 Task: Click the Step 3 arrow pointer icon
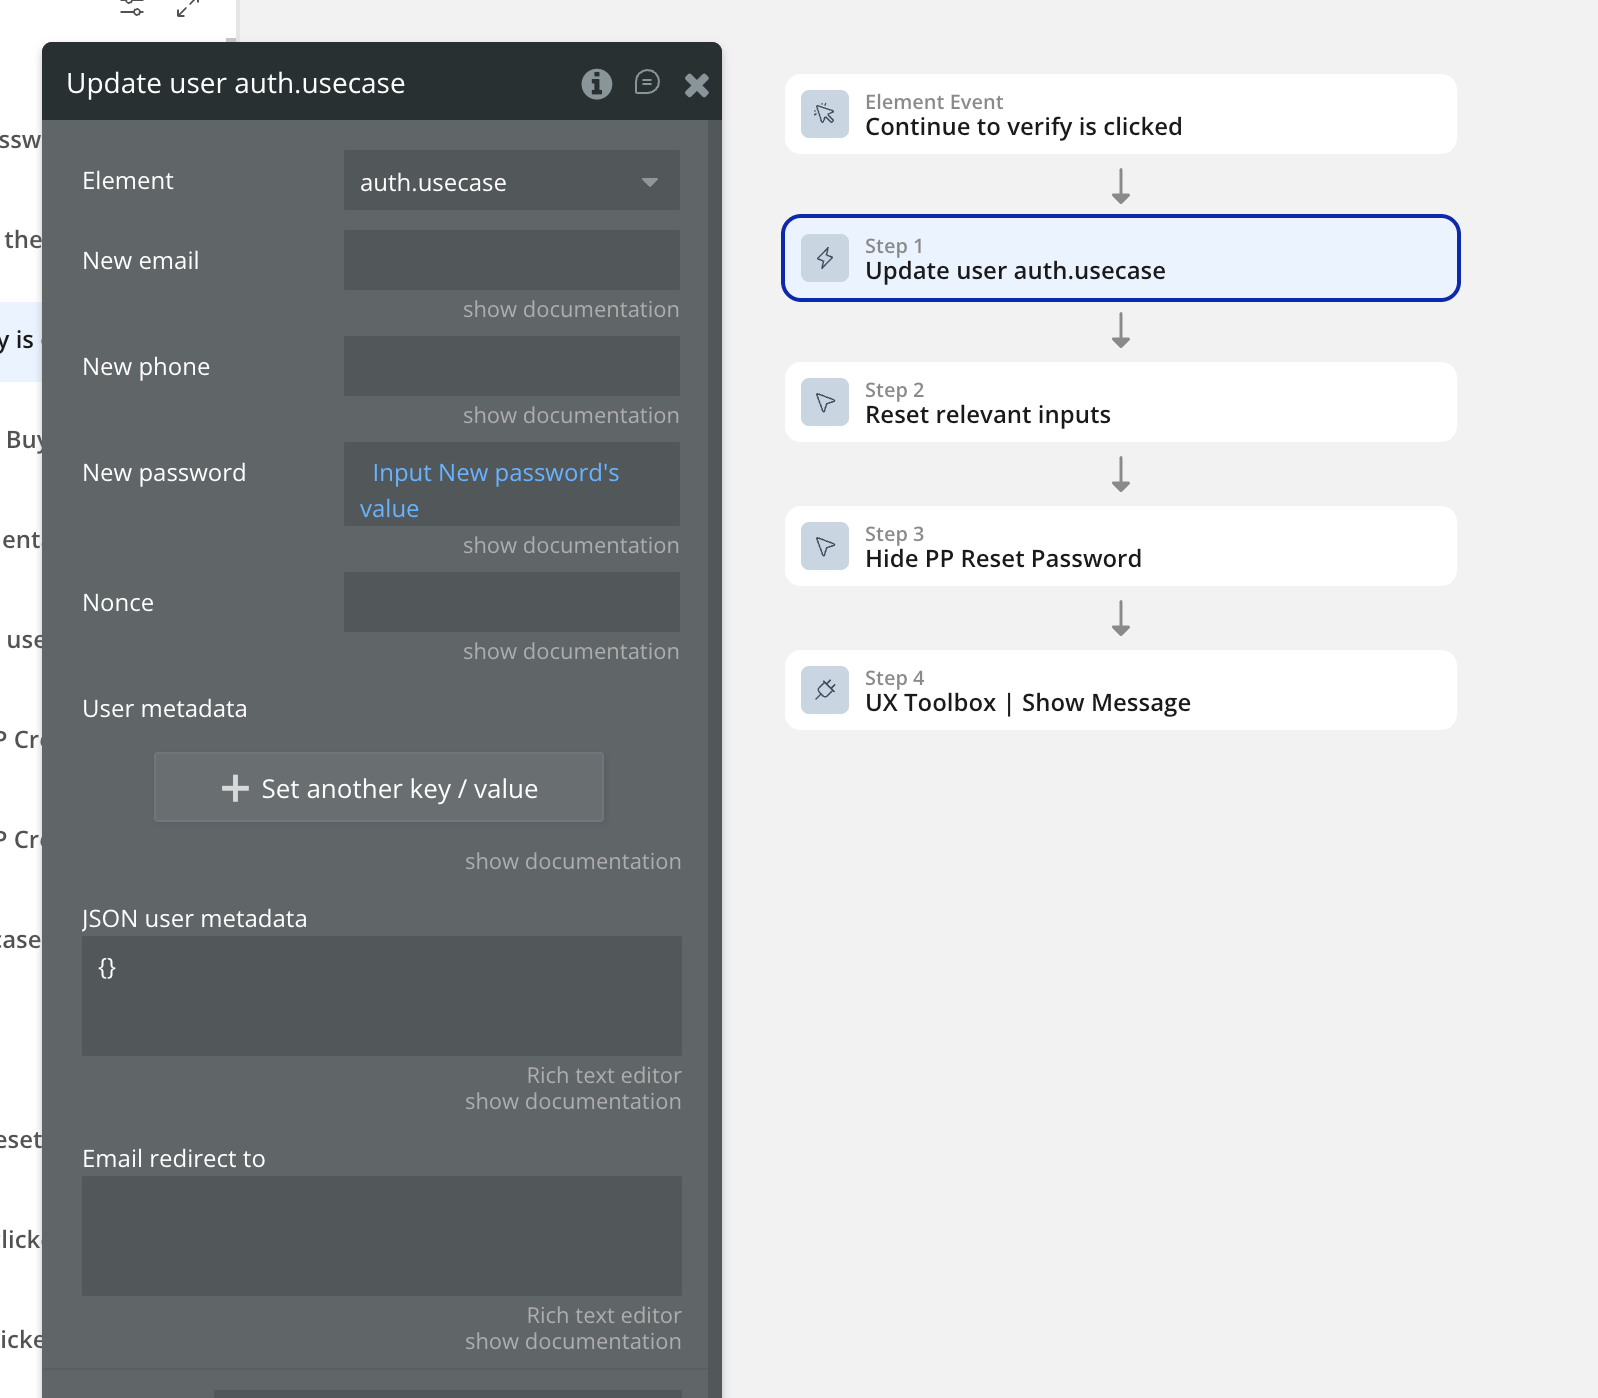pos(825,546)
